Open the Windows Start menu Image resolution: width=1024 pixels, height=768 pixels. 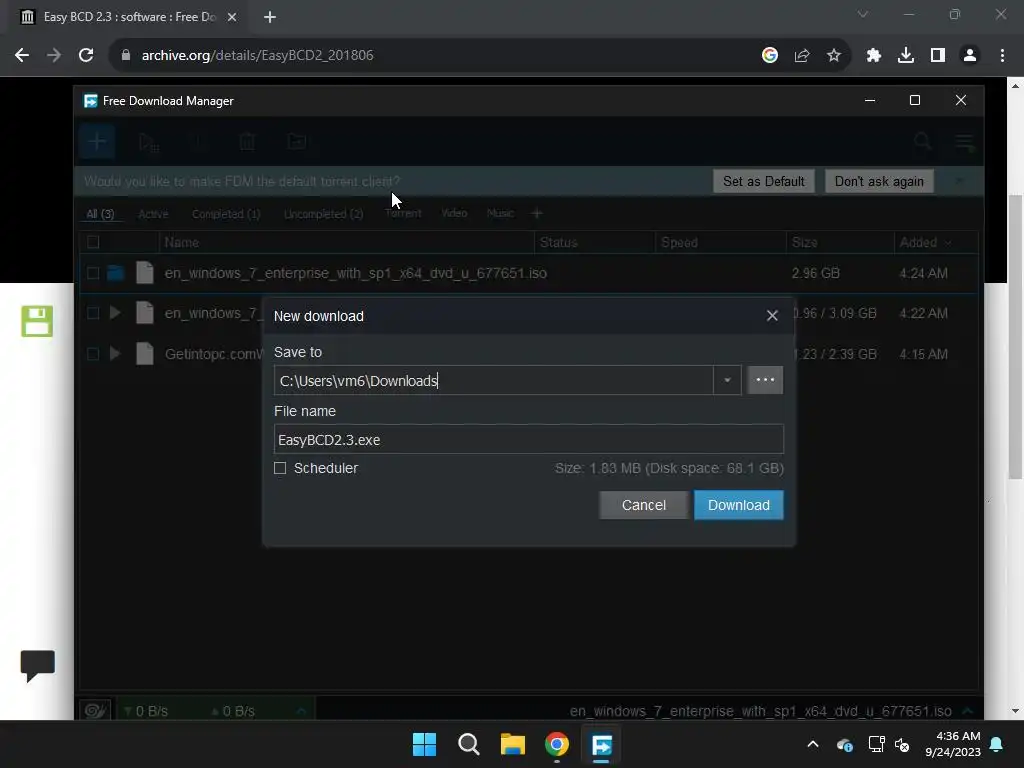tap(424, 744)
